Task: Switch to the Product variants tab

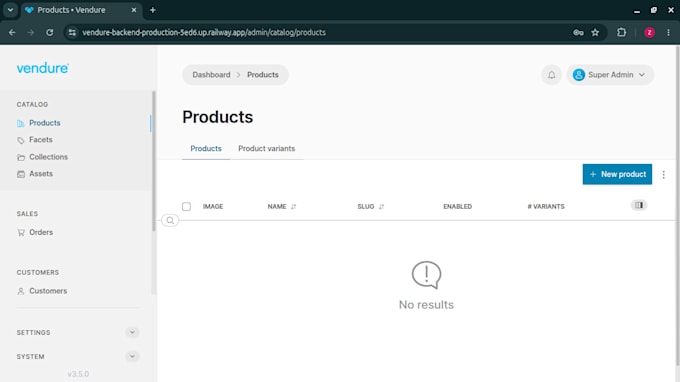Action: pyautogui.click(x=266, y=149)
